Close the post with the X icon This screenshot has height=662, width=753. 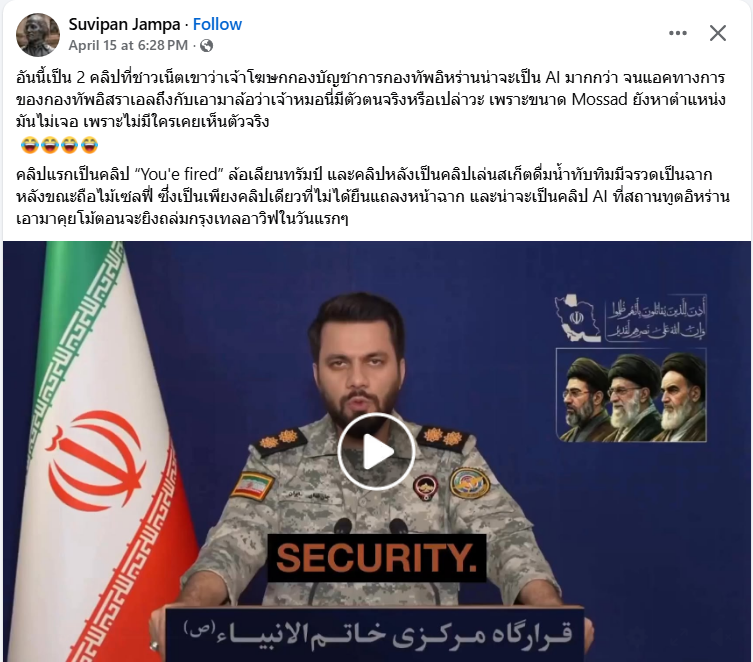tap(717, 33)
